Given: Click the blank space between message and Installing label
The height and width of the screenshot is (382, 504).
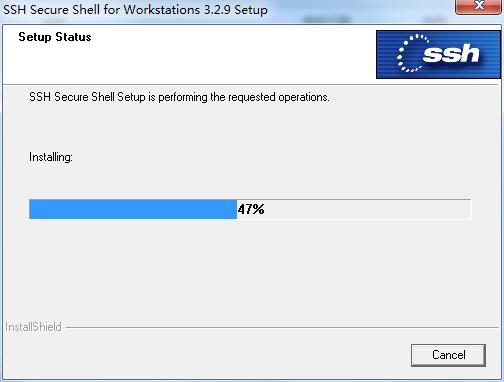Looking at the screenshot, I should click(250, 127).
